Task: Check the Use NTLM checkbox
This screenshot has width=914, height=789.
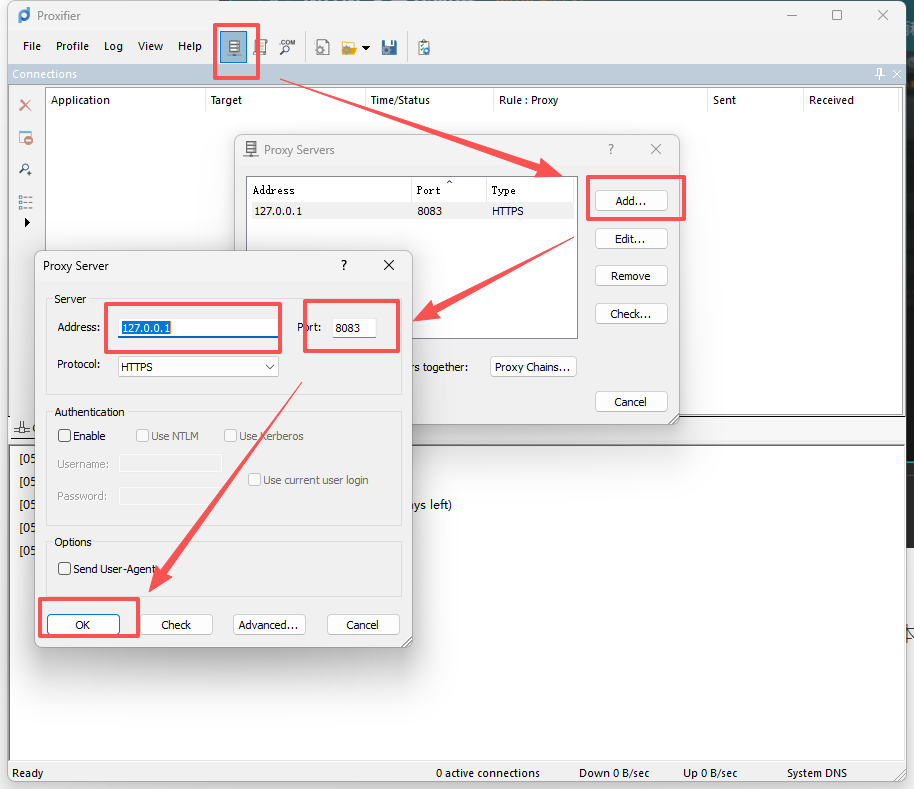Action: pyautogui.click(x=142, y=436)
